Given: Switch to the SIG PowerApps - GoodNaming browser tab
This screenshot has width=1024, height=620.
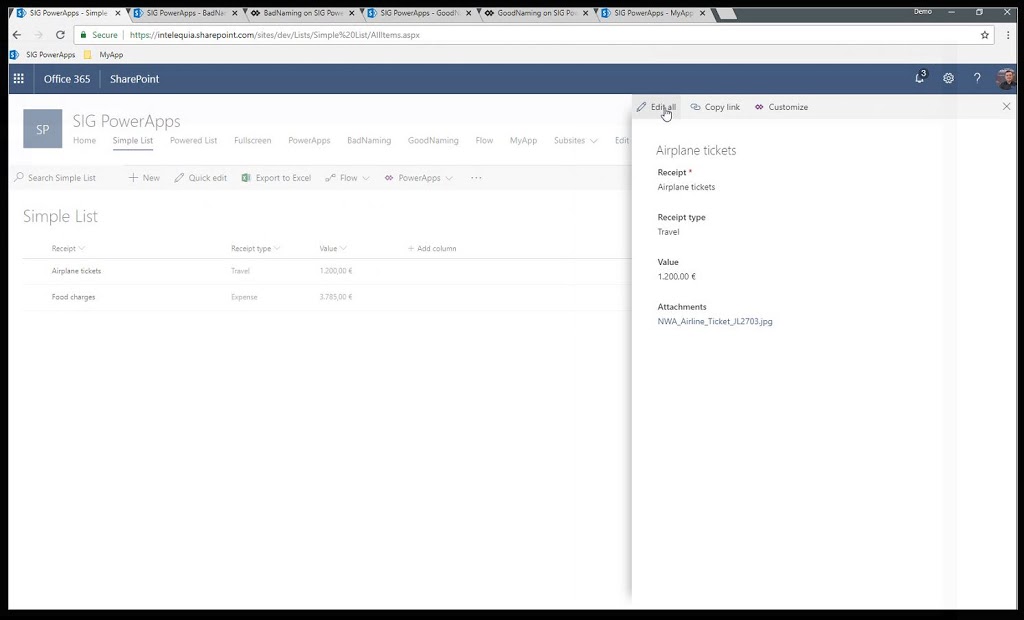Looking at the screenshot, I should (x=419, y=13).
